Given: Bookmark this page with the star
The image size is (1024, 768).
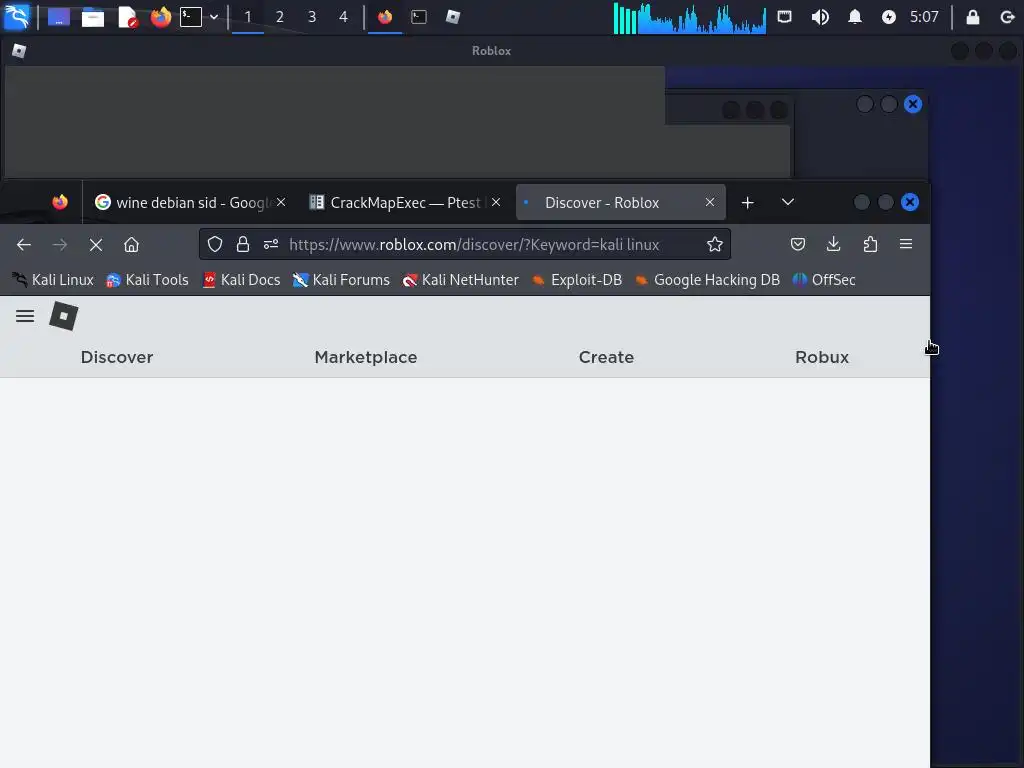Looking at the screenshot, I should pyautogui.click(x=714, y=244).
